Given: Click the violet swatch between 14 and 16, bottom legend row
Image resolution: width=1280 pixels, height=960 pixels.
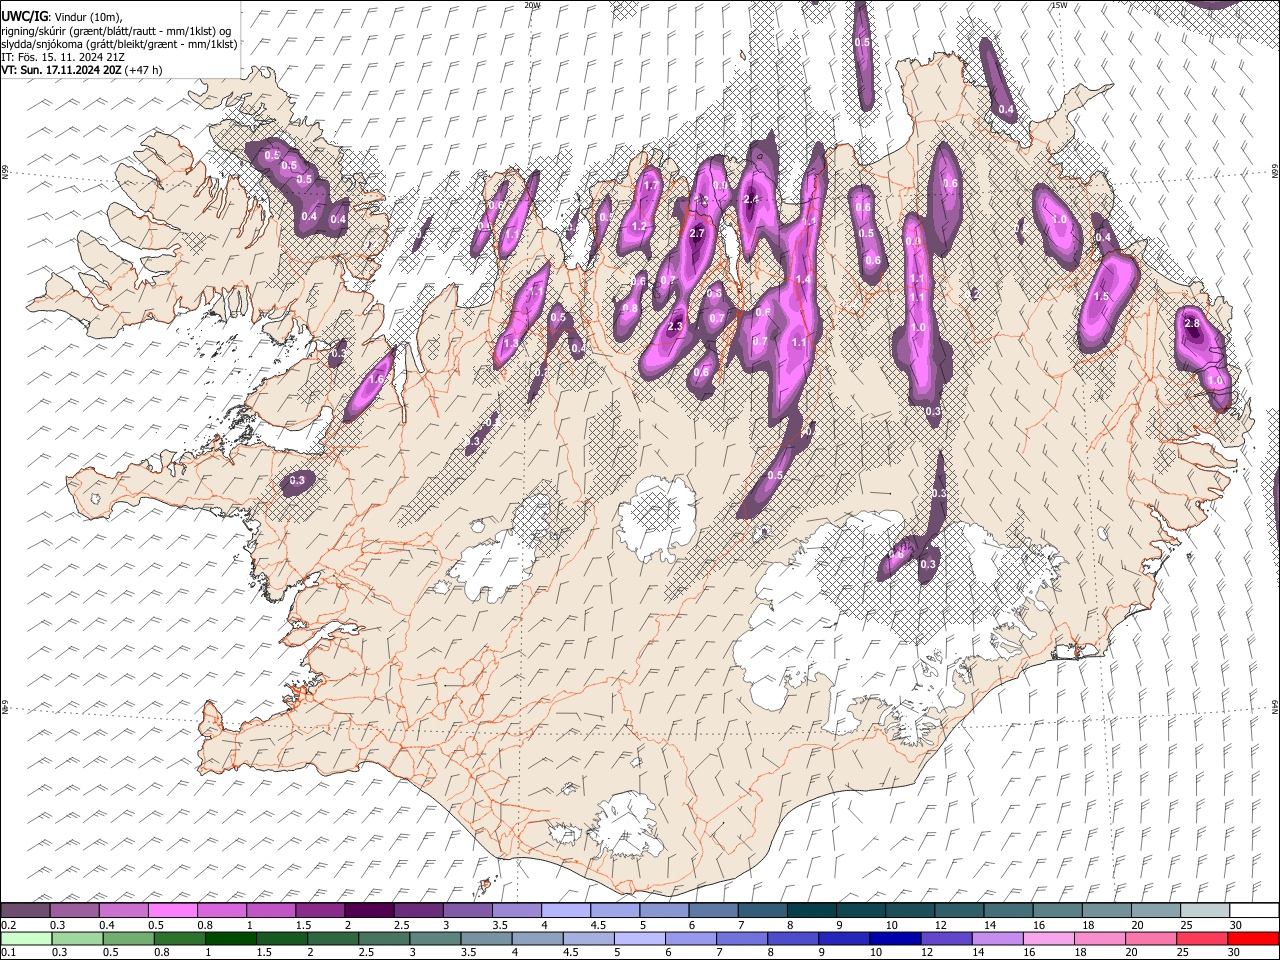Looking at the screenshot, I should [997, 938].
